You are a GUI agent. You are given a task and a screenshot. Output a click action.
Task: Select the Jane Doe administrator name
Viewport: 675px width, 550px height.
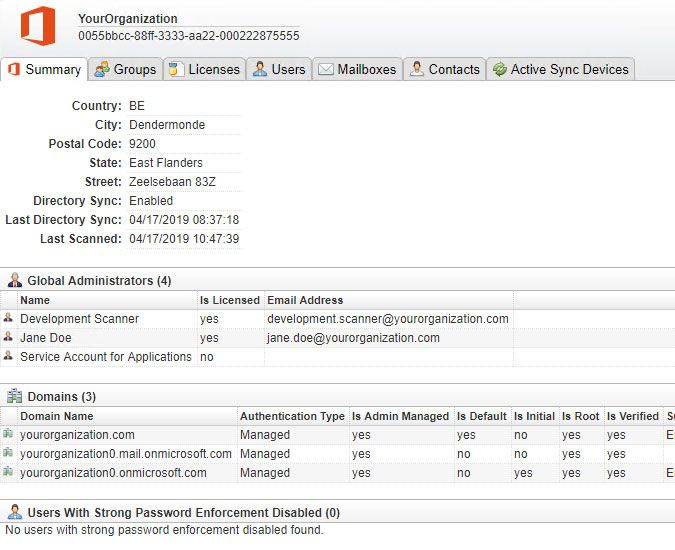point(46,338)
